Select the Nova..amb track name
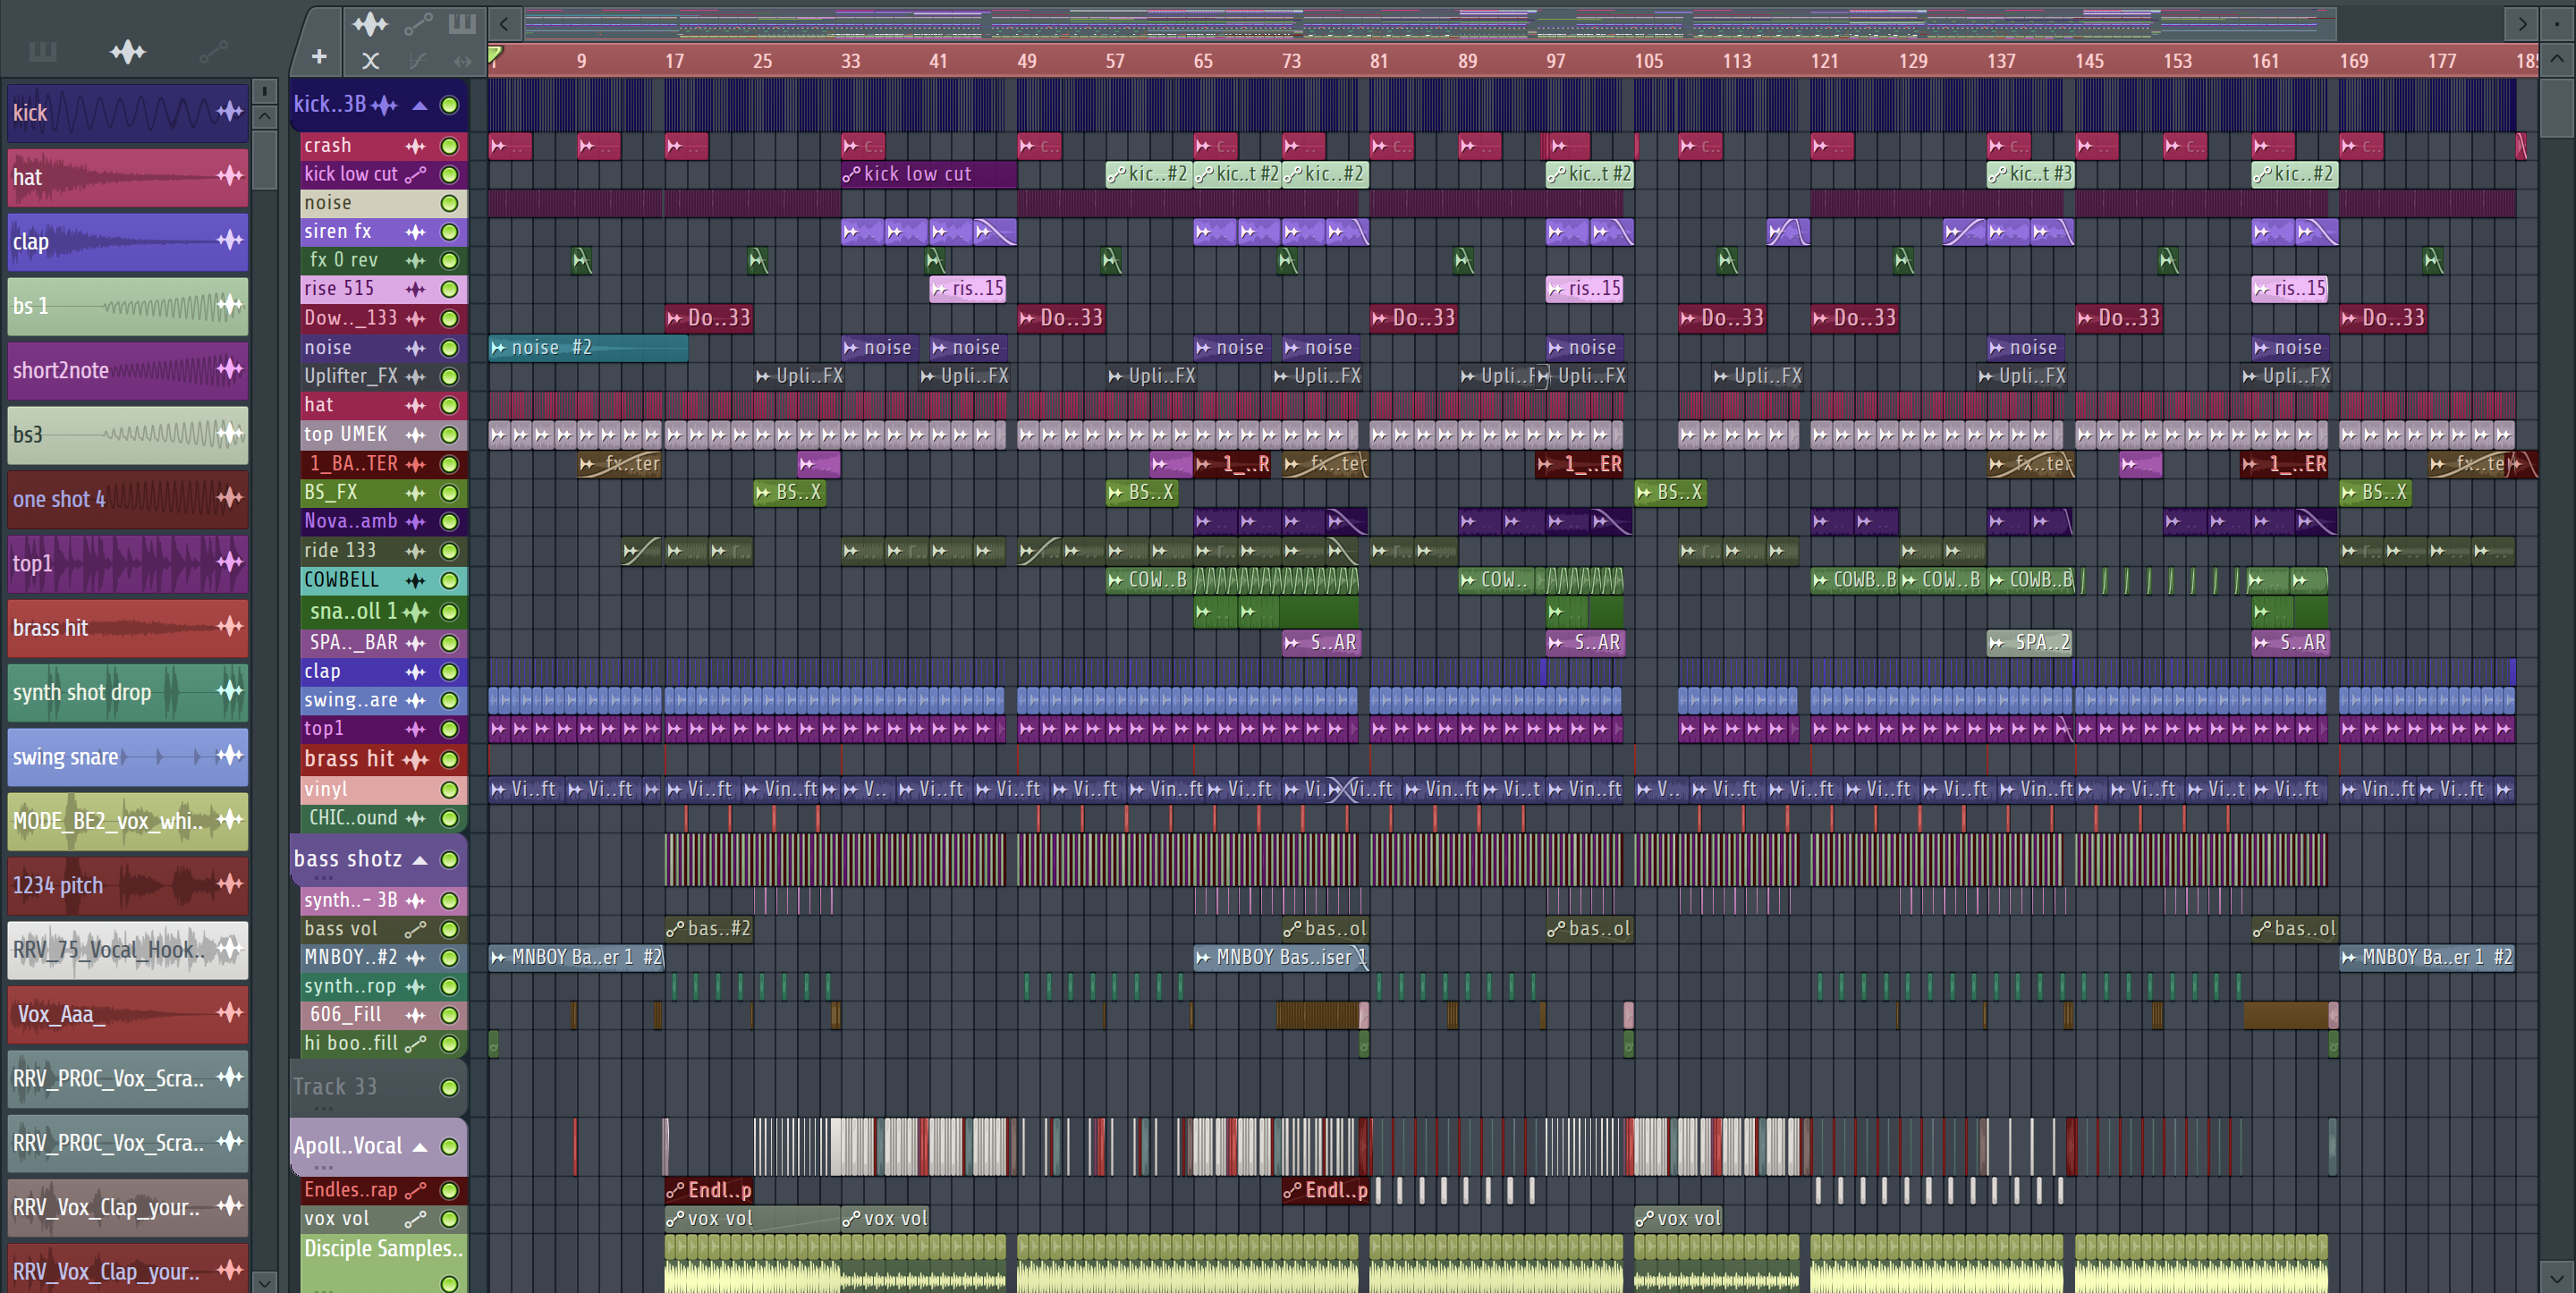 pyautogui.click(x=350, y=521)
